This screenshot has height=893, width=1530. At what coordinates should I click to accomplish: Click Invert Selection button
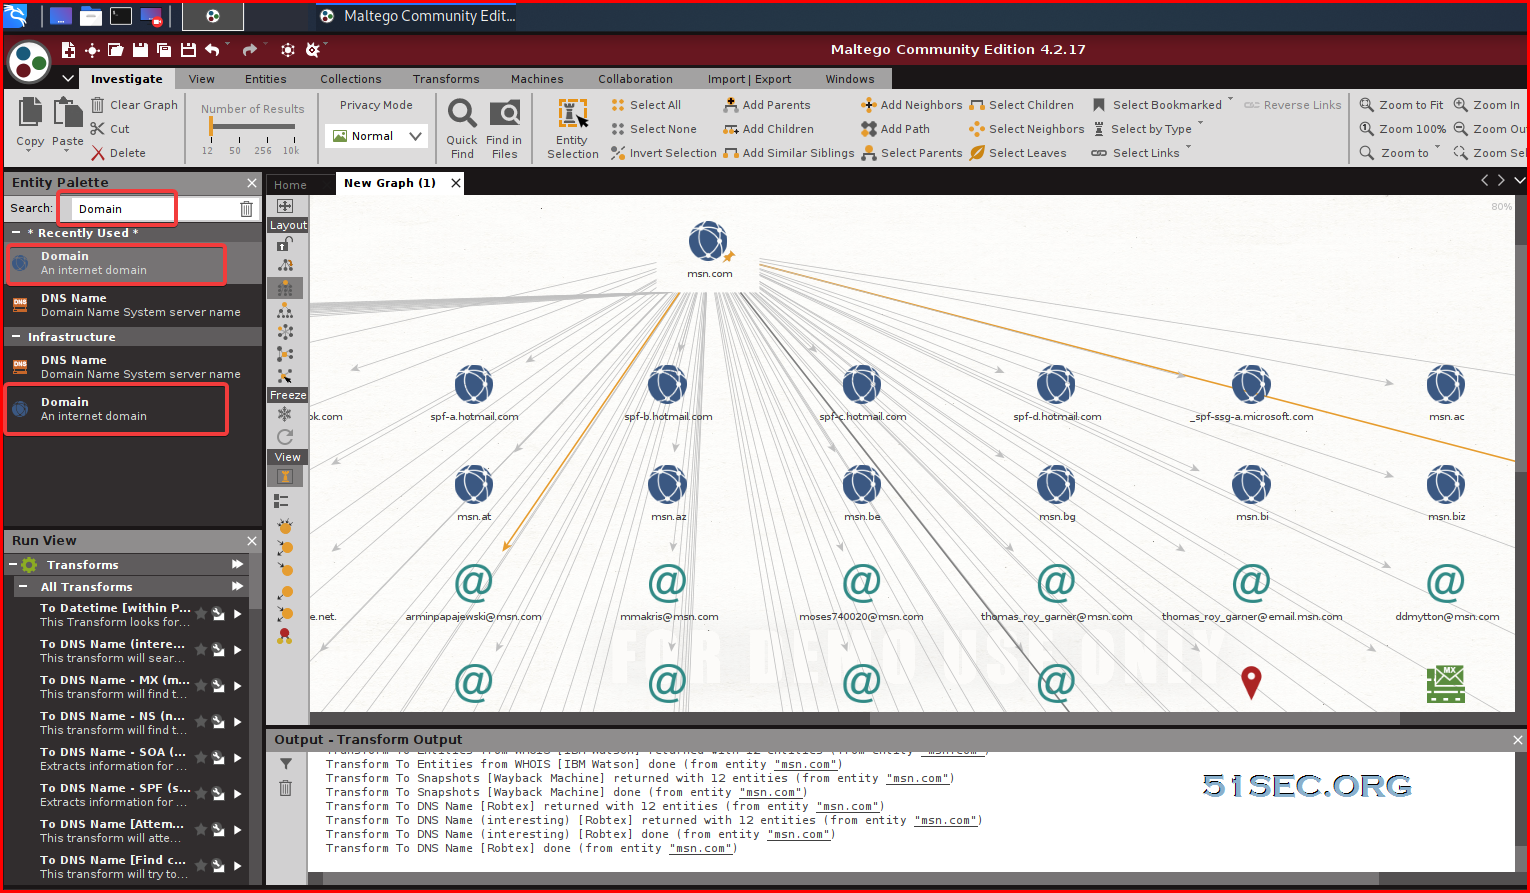pos(664,153)
